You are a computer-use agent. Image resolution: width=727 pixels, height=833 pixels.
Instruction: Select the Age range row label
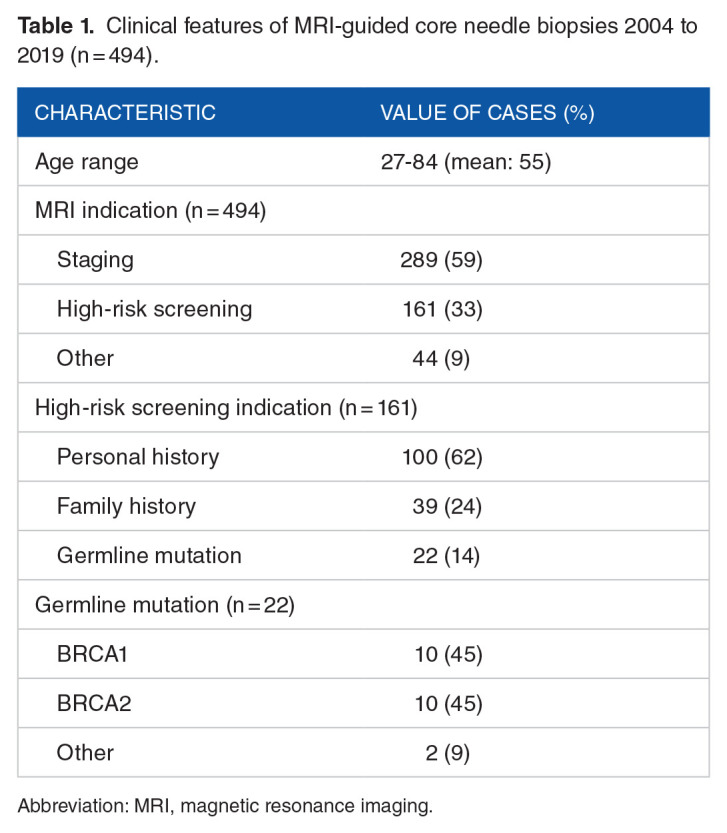tap(86, 162)
